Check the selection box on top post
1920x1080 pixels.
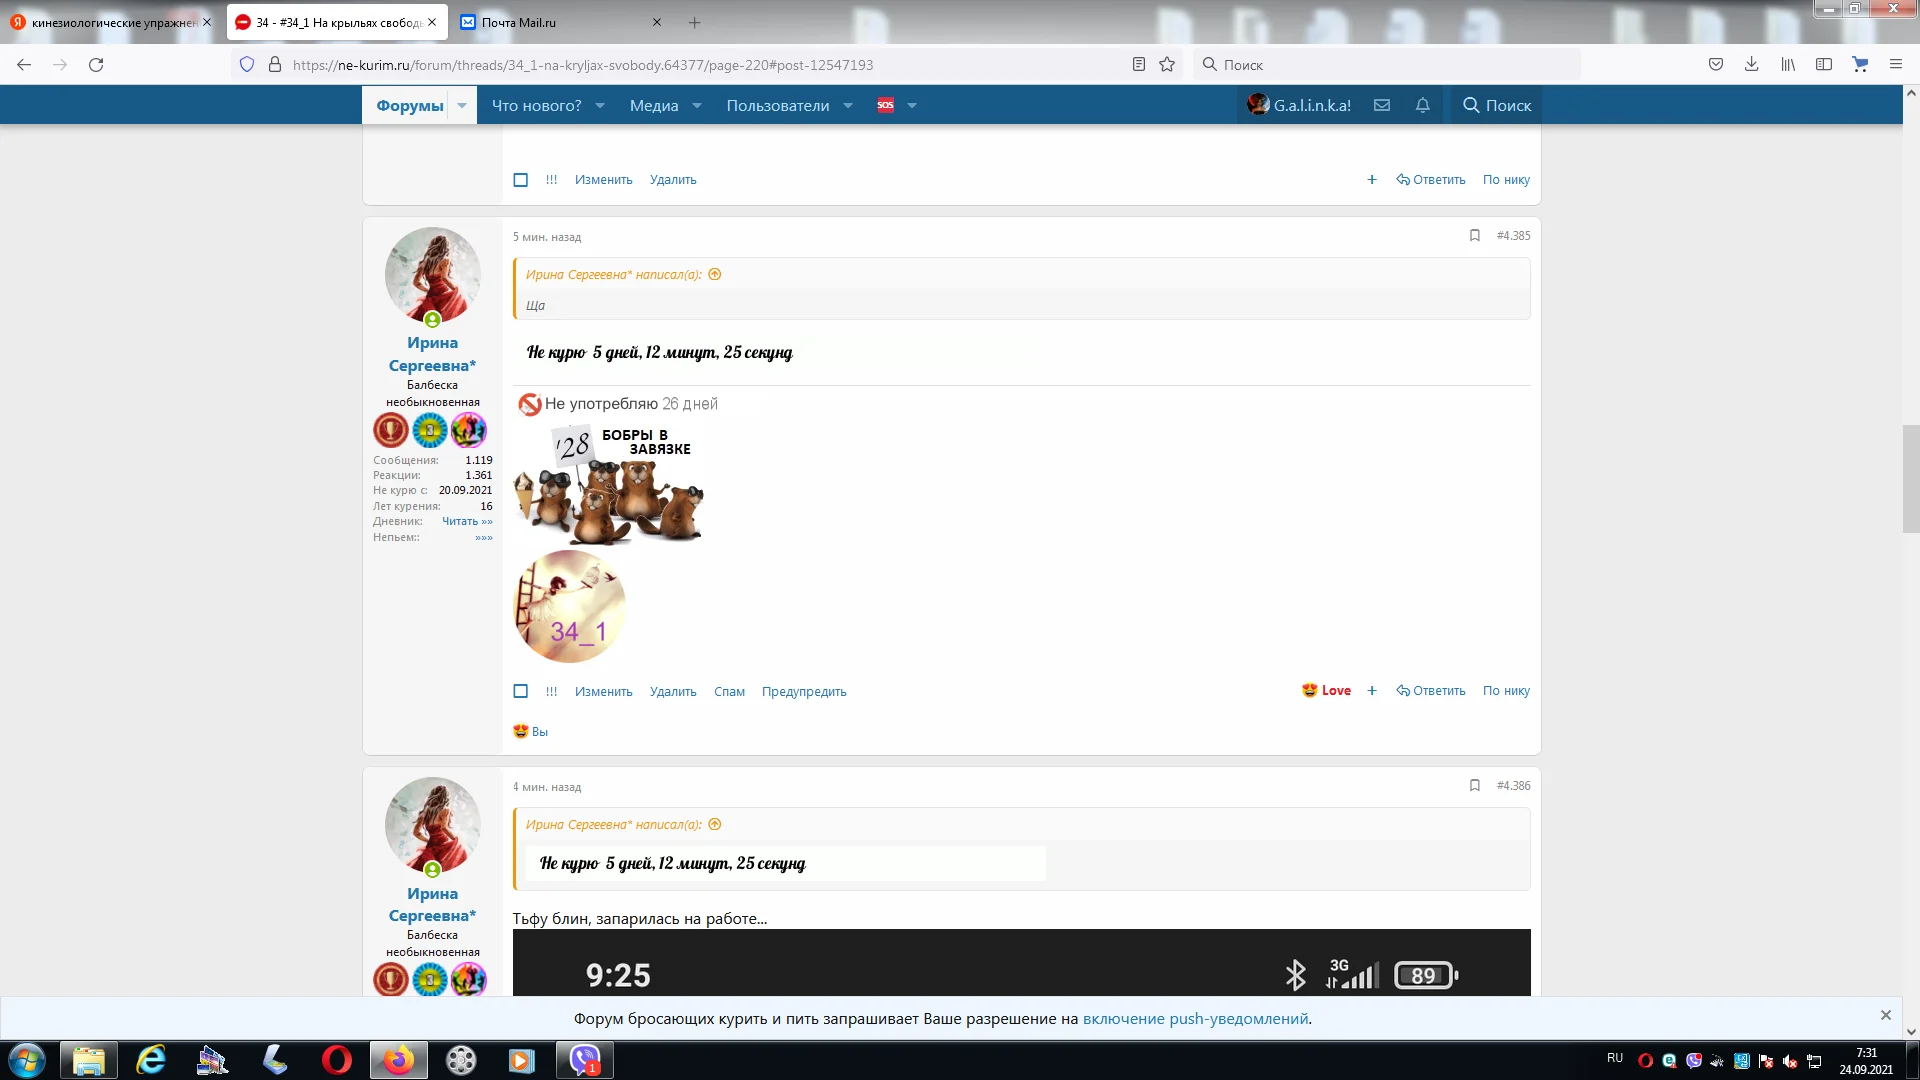[x=521, y=180]
